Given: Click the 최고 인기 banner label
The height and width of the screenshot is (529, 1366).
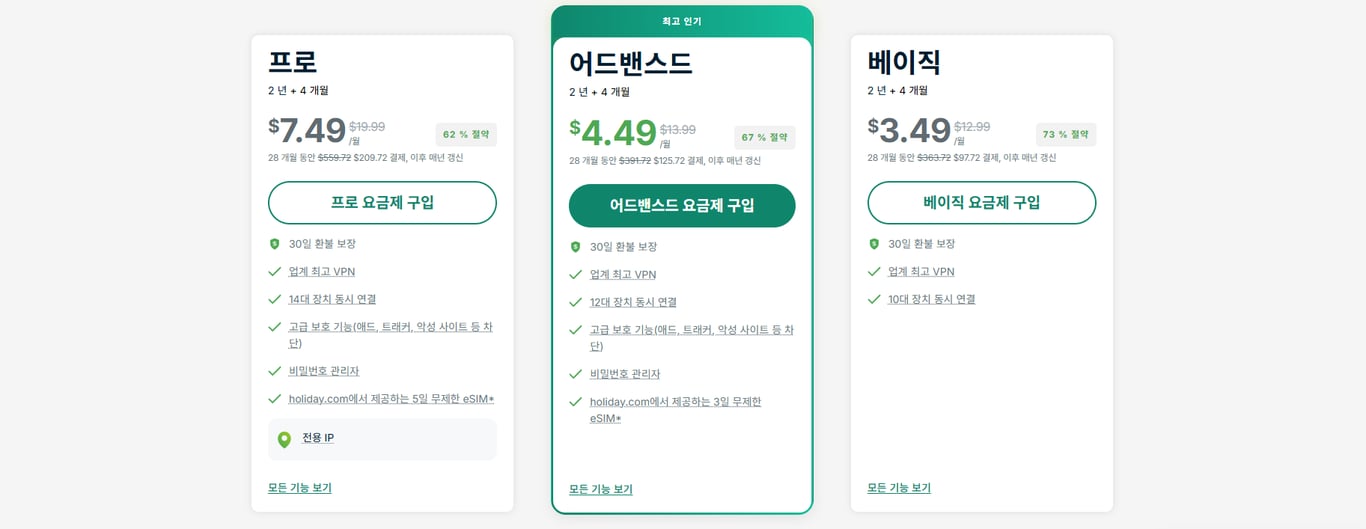Looking at the screenshot, I should click(x=682, y=21).
